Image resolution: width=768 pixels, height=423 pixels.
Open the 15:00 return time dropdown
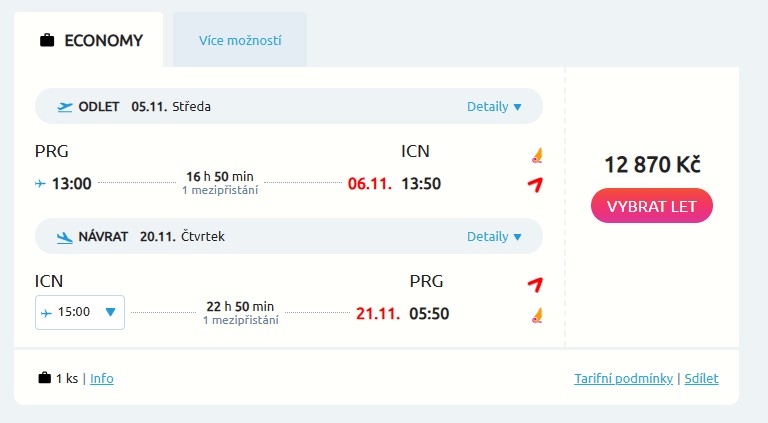coord(80,313)
